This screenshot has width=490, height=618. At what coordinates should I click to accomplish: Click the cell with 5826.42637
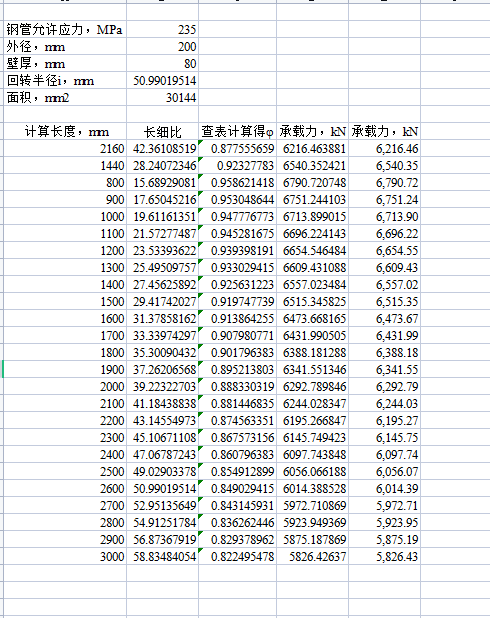point(313,556)
